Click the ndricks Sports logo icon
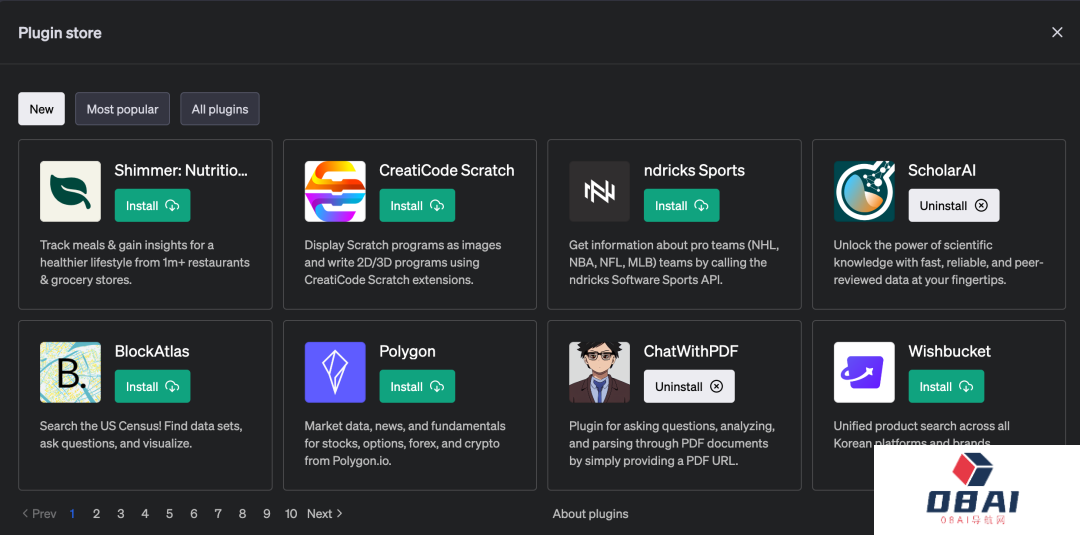 click(599, 191)
